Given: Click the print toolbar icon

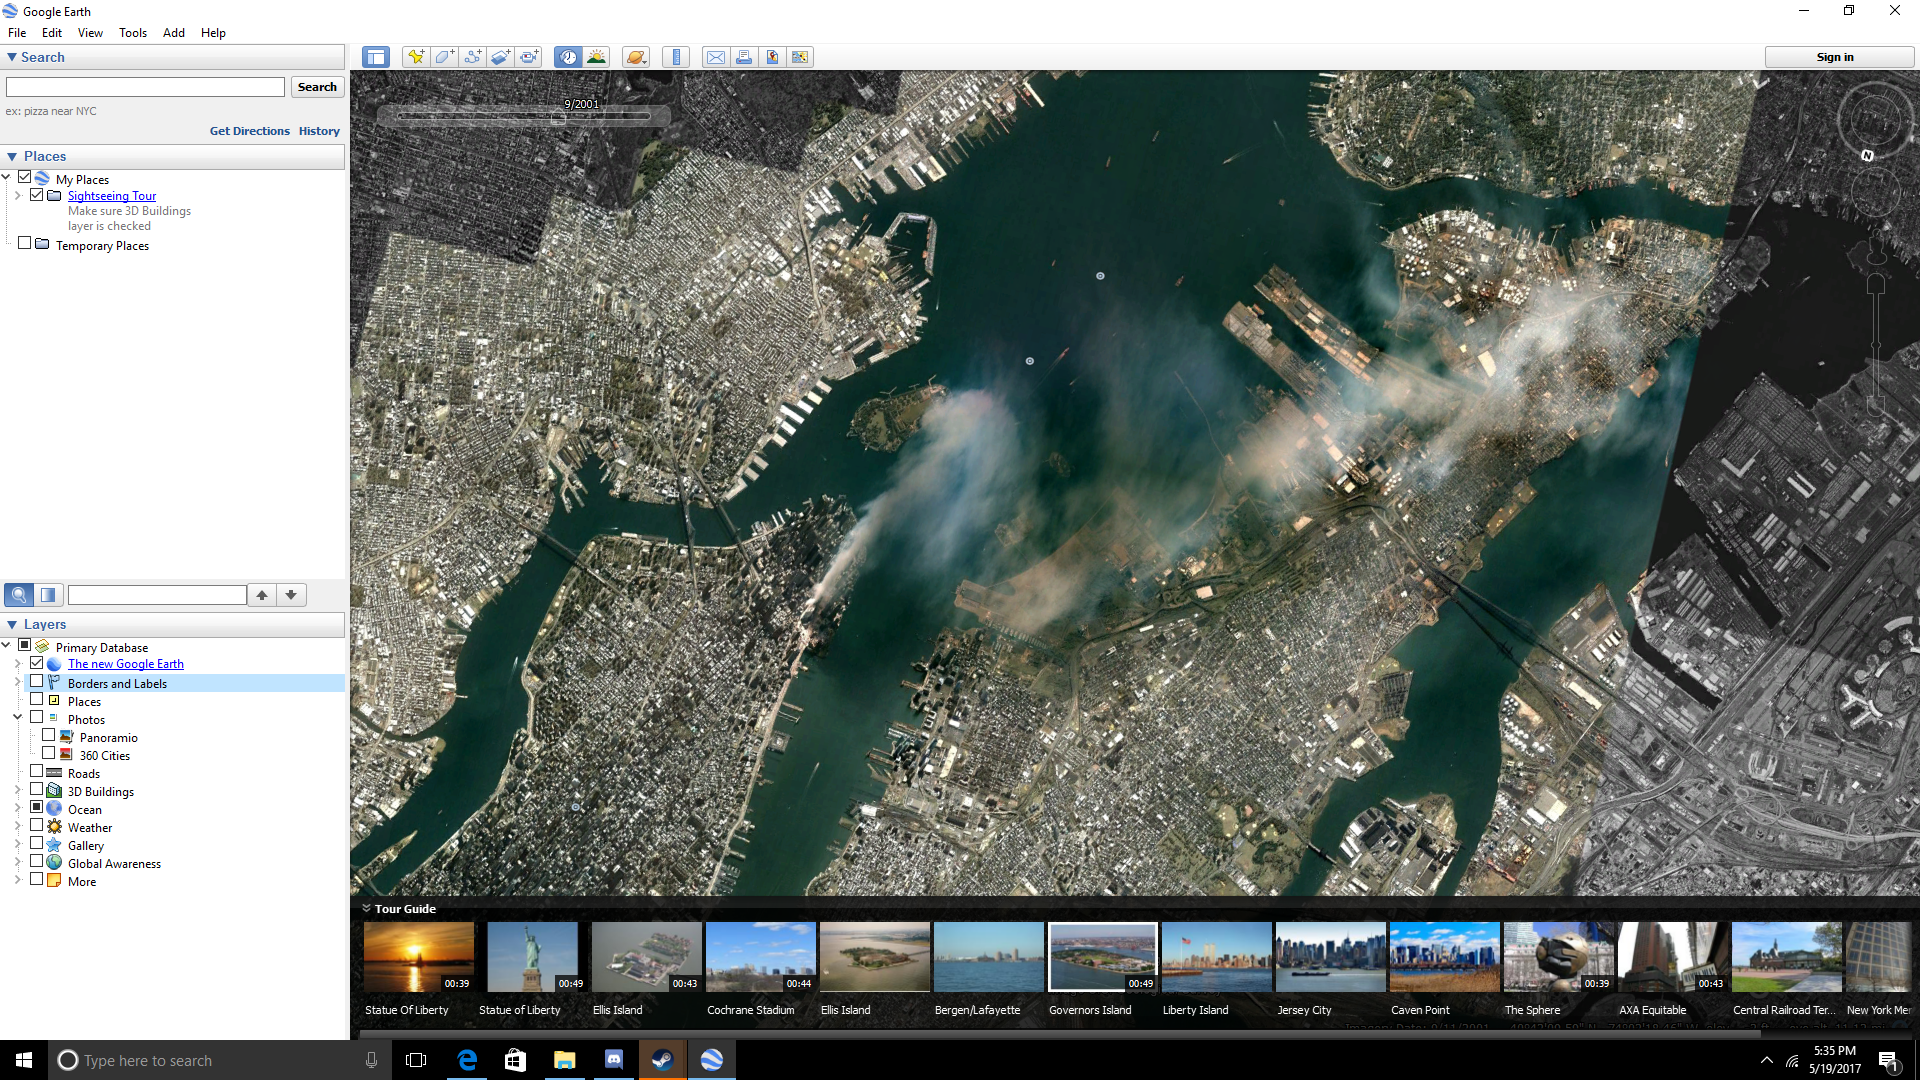Looking at the screenshot, I should [x=744, y=57].
